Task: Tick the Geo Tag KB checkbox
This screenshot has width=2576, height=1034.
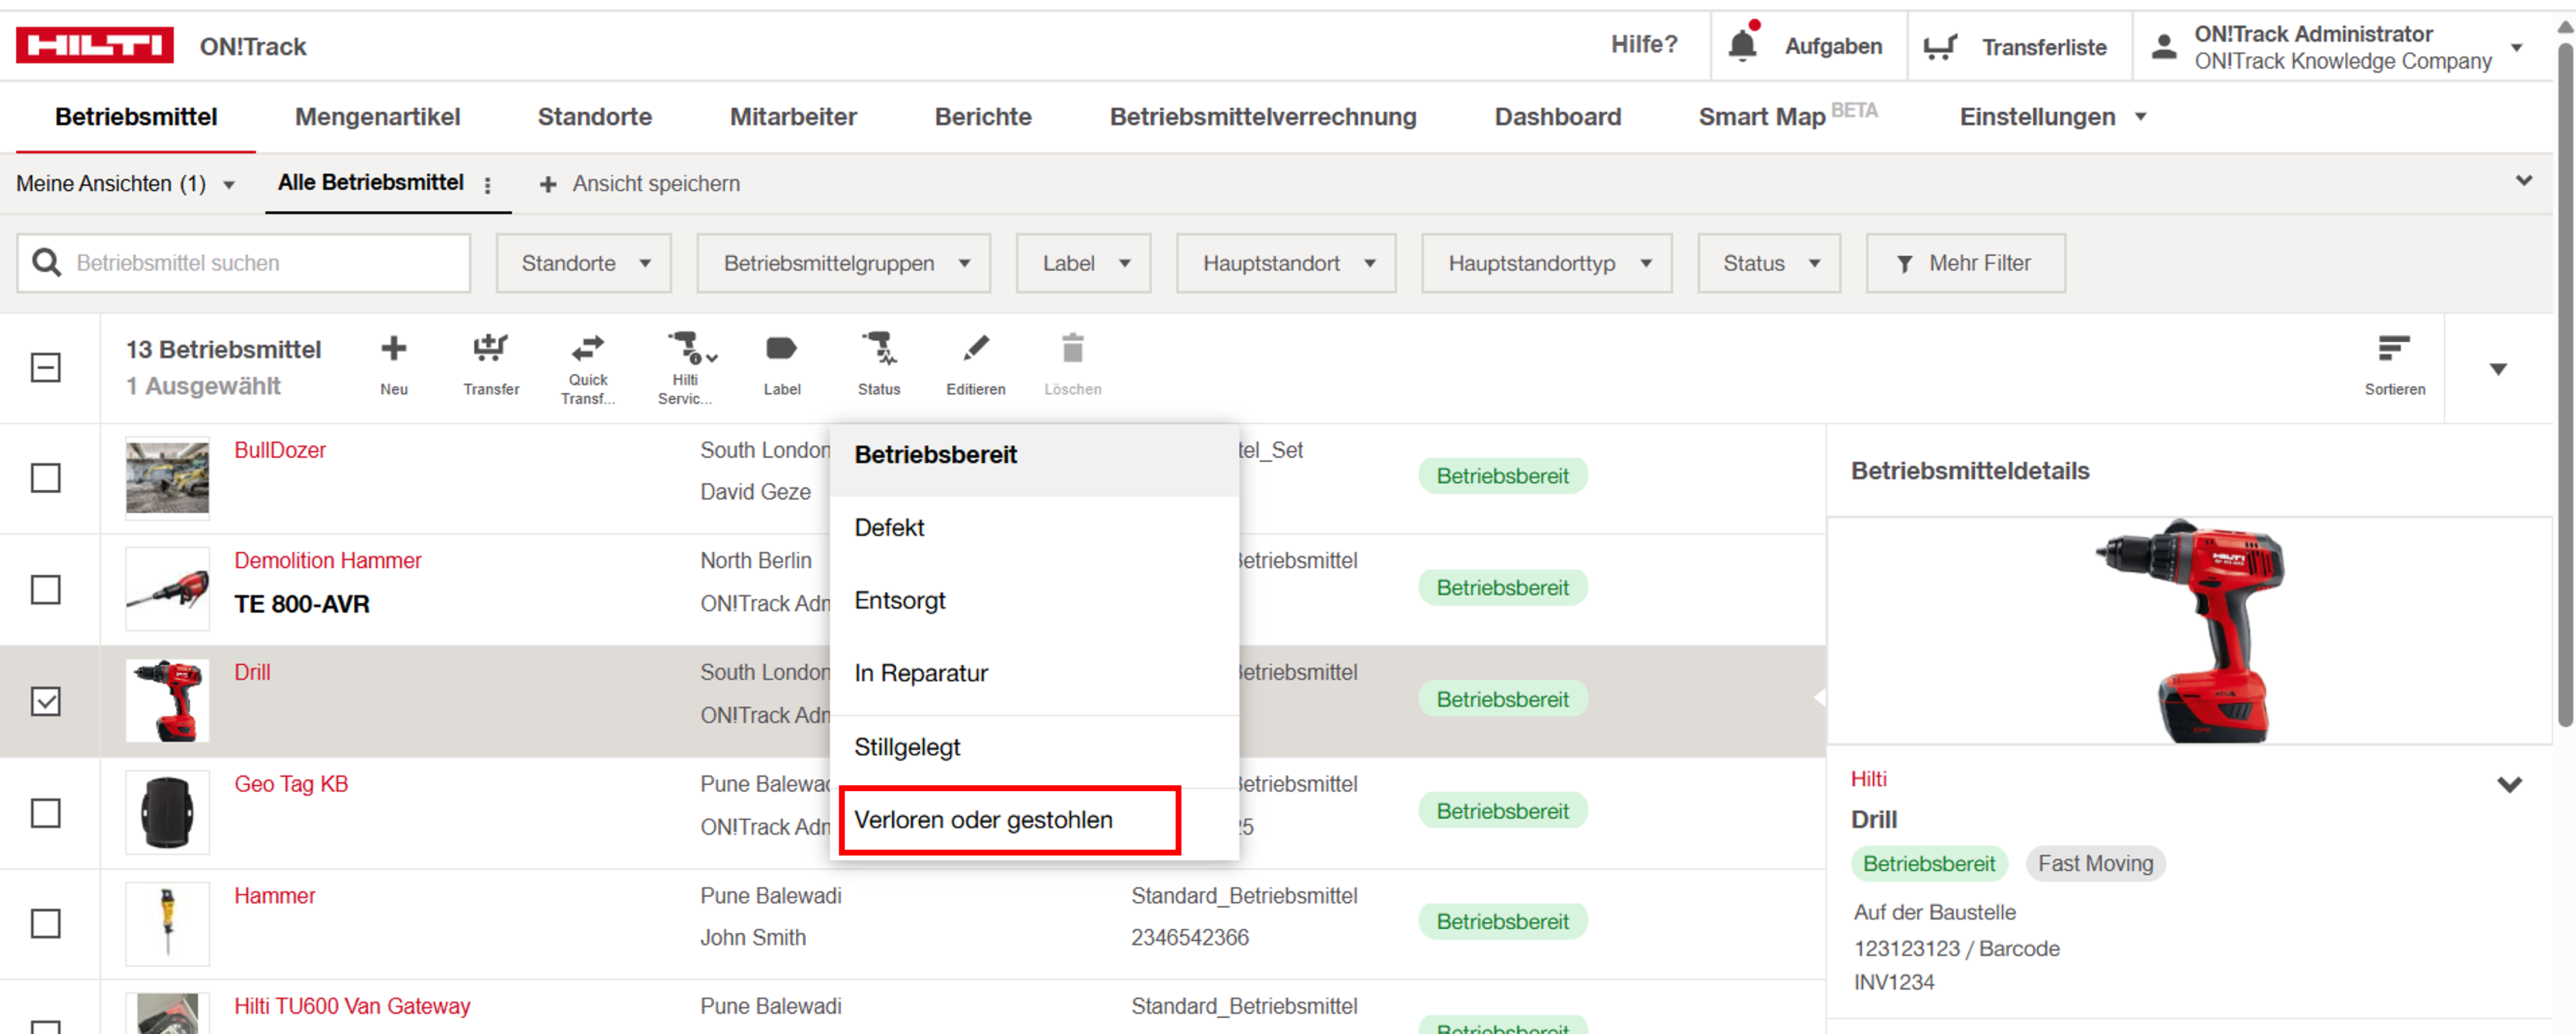Action: point(46,813)
